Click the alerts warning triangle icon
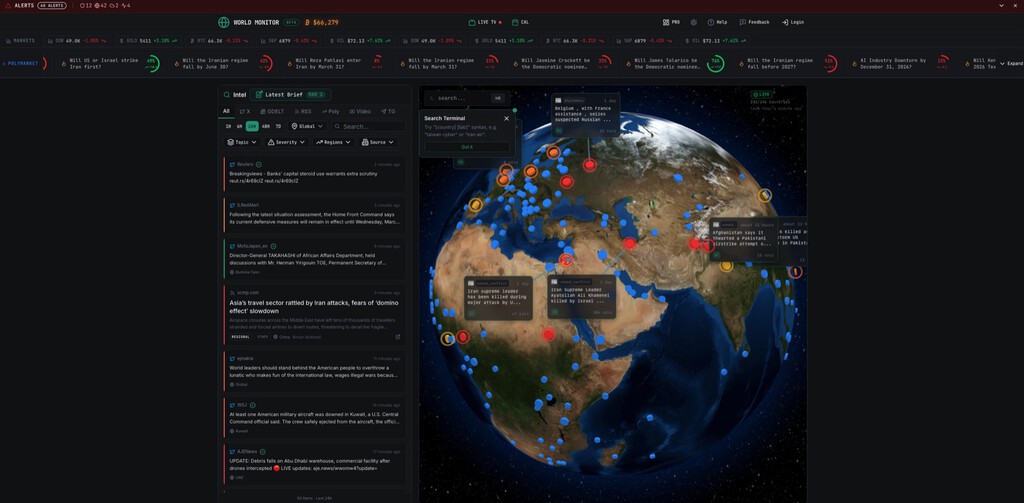The width and height of the screenshot is (1024, 503). point(8,5)
